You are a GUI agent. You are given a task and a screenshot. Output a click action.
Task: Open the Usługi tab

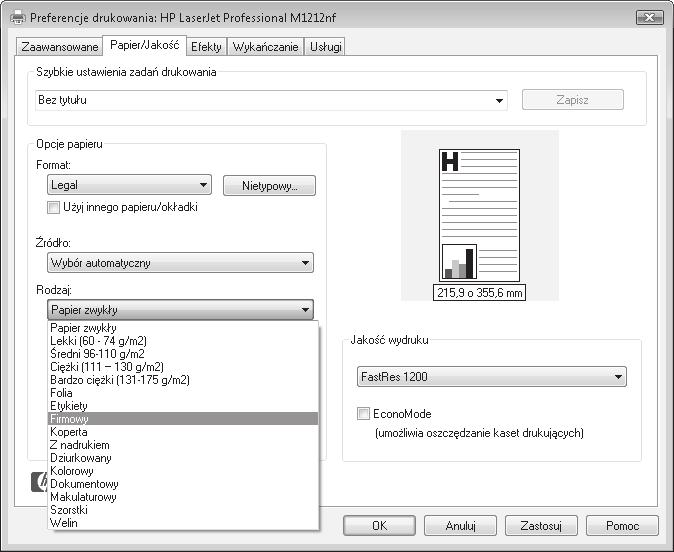[x=325, y=47]
